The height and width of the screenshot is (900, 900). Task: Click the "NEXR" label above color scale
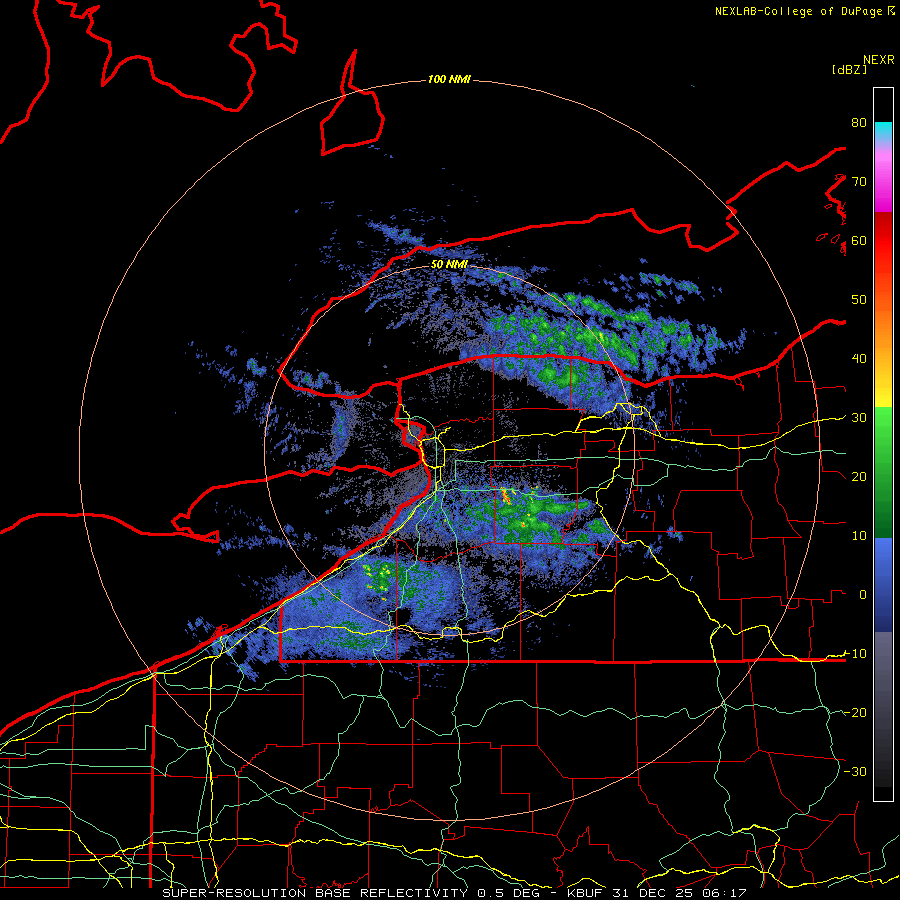tap(878, 60)
